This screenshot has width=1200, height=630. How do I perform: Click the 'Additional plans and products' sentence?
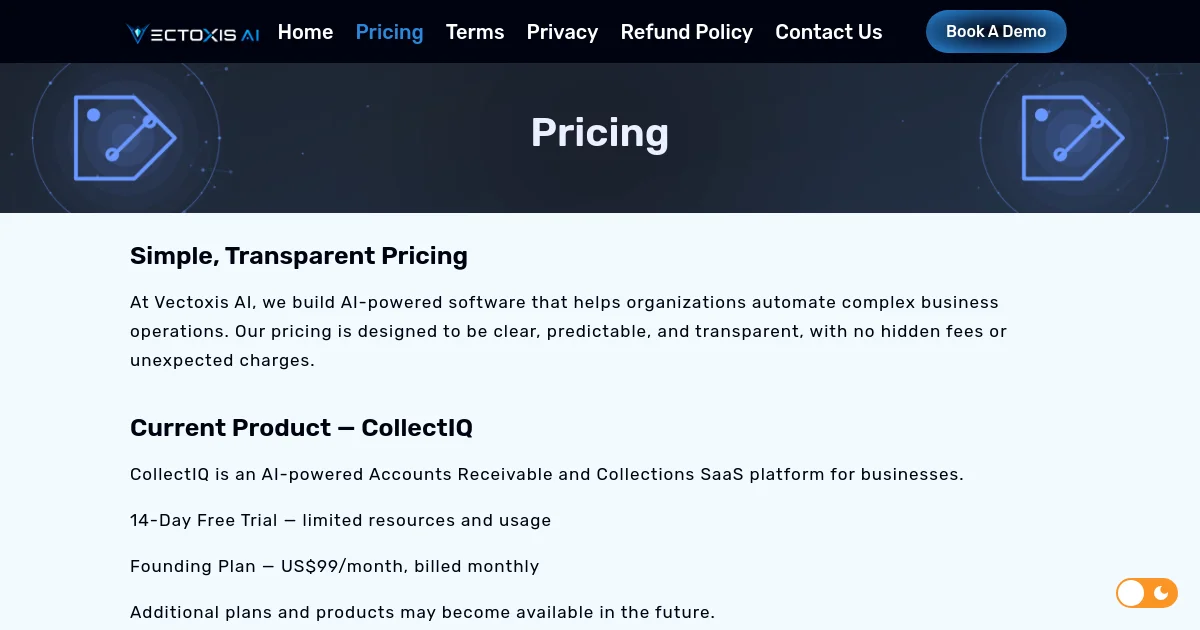pos(423,612)
